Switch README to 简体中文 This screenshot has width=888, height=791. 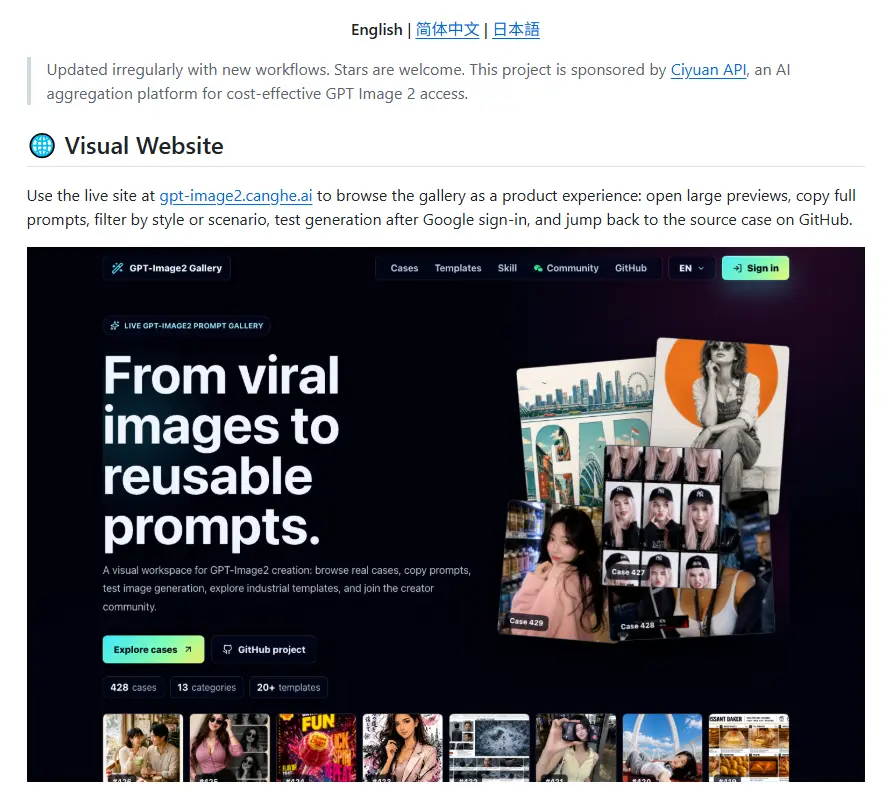point(447,29)
